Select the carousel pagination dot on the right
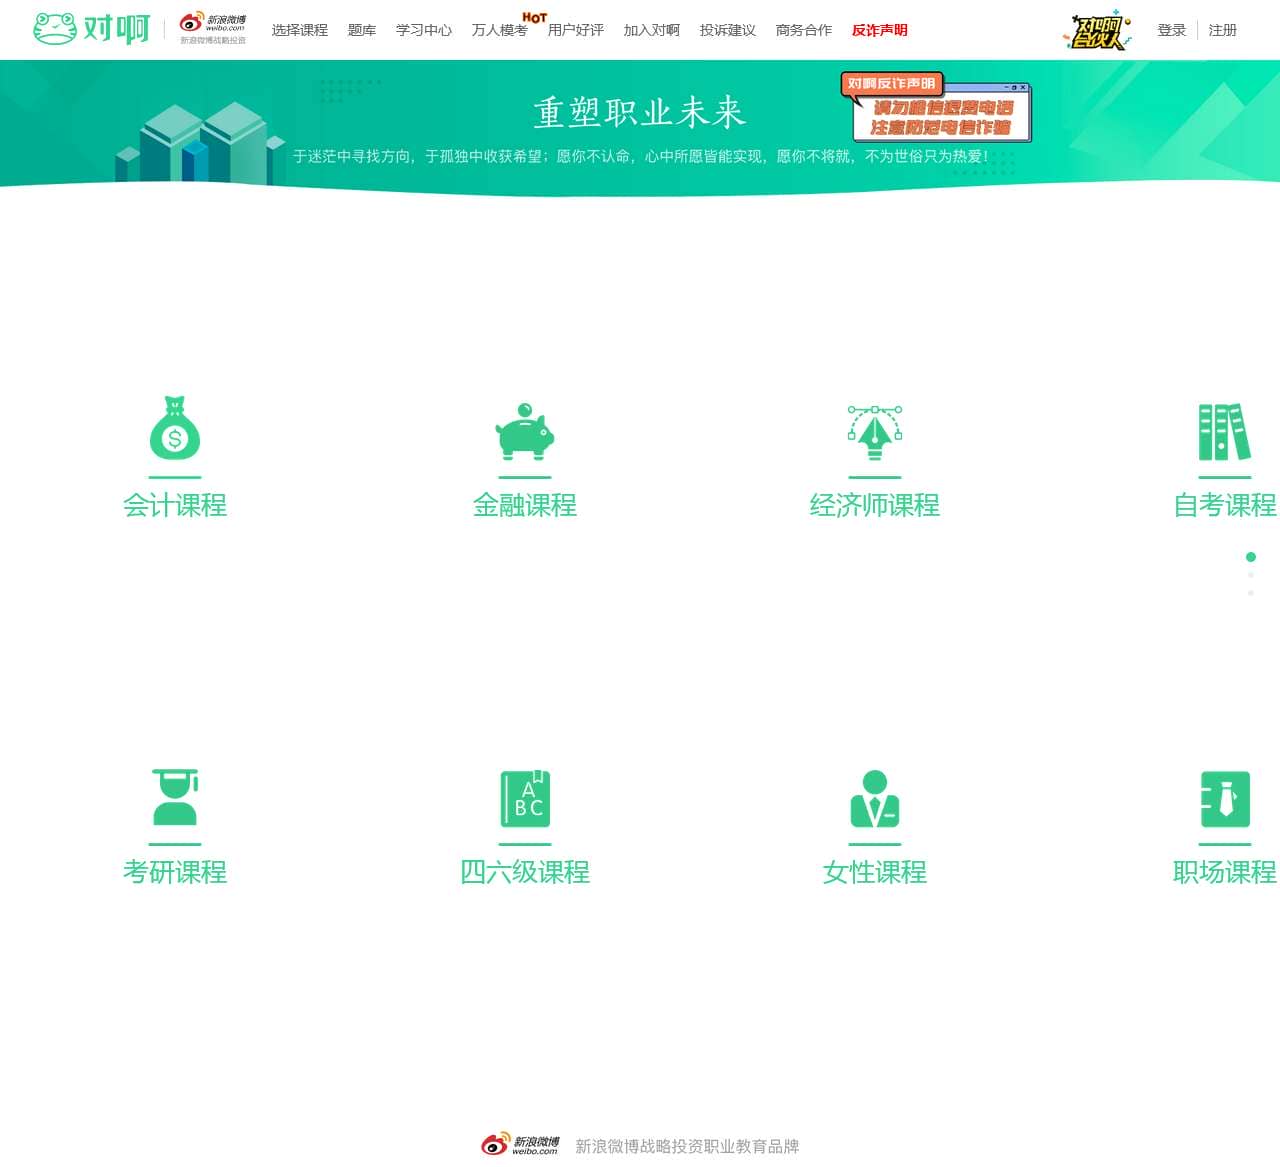Image resolution: width=1280 pixels, height=1167 pixels. pos(1251,556)
